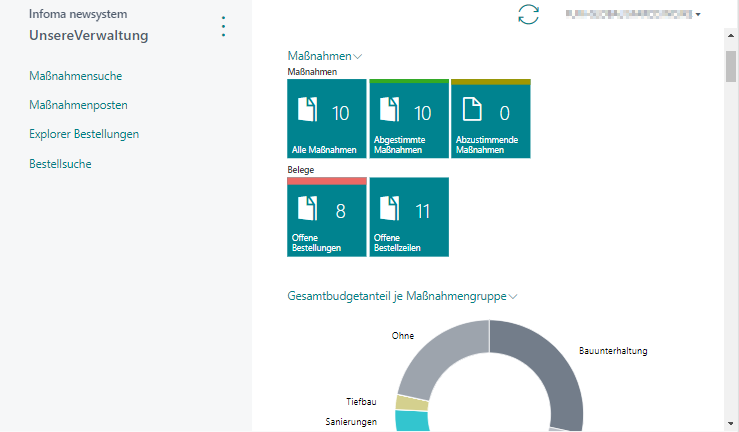The image size is (739, 432).
Task: Open the Alle Maßnahmen tile
Action: tap(327, 119)
